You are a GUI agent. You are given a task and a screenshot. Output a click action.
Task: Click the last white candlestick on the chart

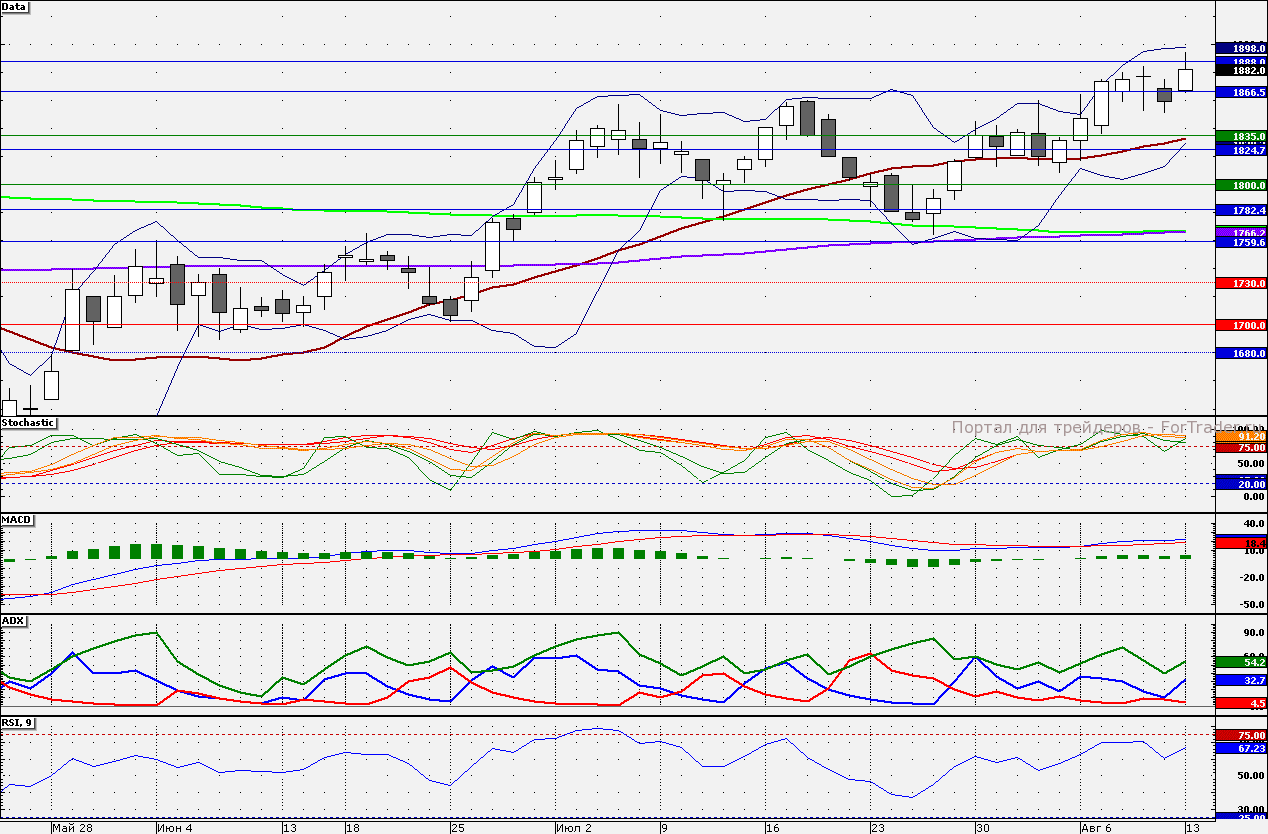[1186, 80]
